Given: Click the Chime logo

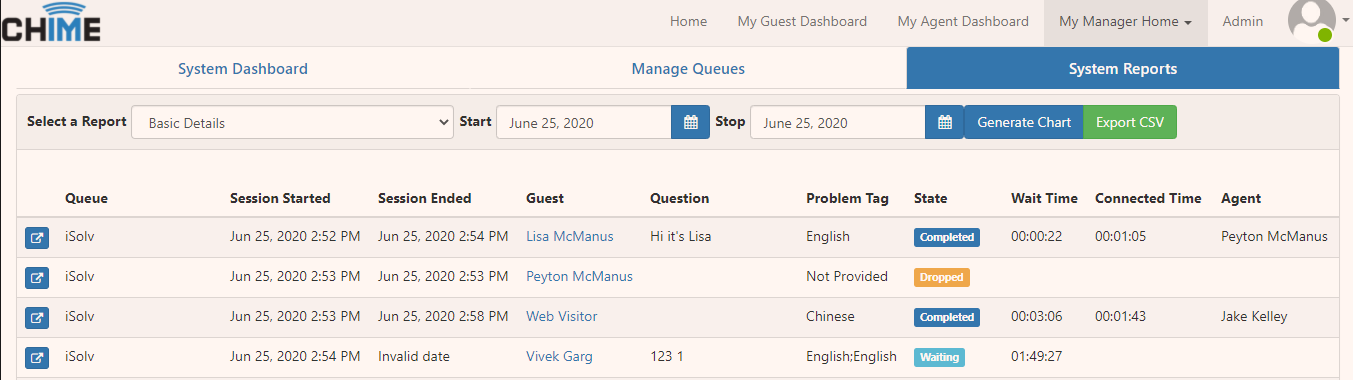Looking at the screenshot, I should 51,22.
